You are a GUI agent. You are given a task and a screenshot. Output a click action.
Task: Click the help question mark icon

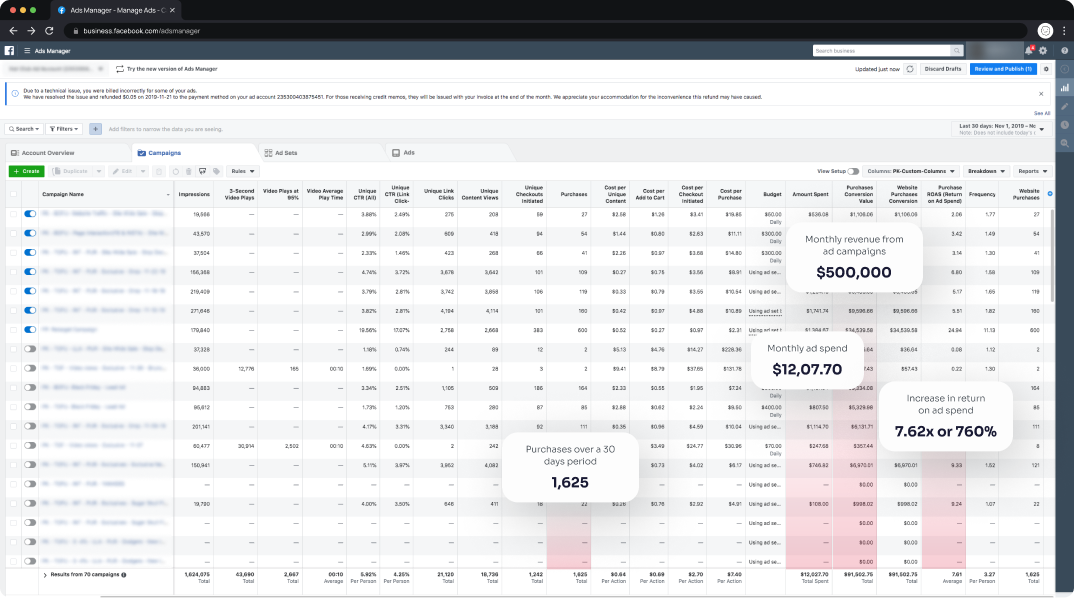1064,50
